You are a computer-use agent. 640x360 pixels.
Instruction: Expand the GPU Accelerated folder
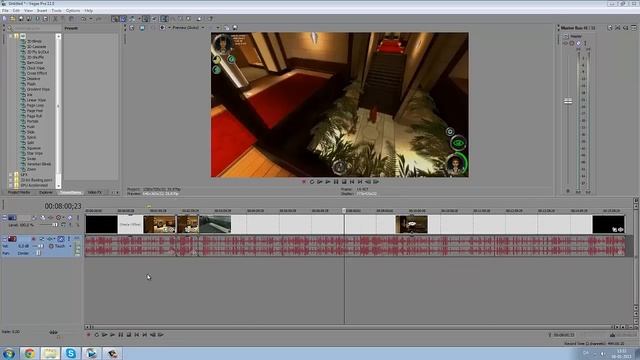pos(11,185)
